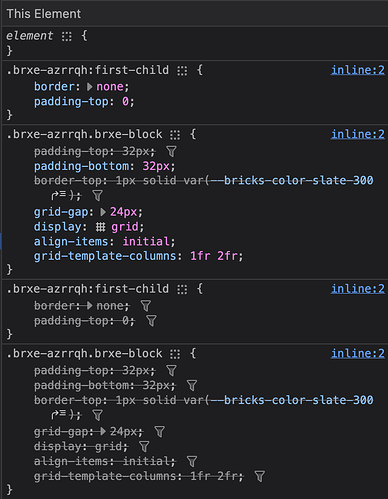
Task: Click the active value '1fr 2fr'
Action: (214, 256)
